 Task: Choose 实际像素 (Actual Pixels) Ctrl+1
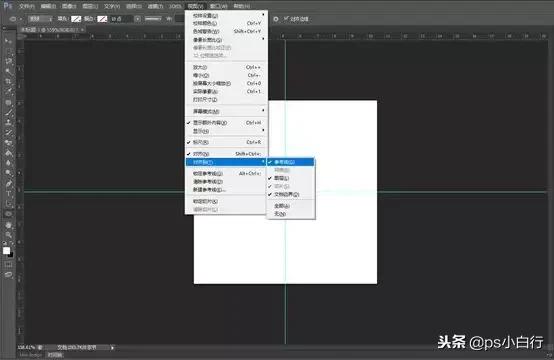coord(226,92)
